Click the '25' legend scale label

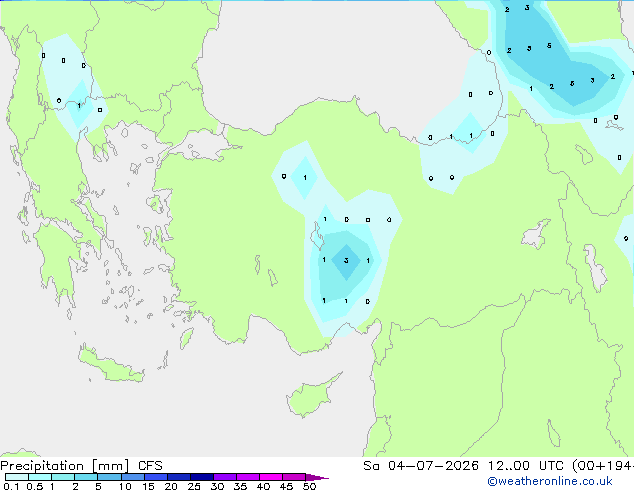click(194, 486)
